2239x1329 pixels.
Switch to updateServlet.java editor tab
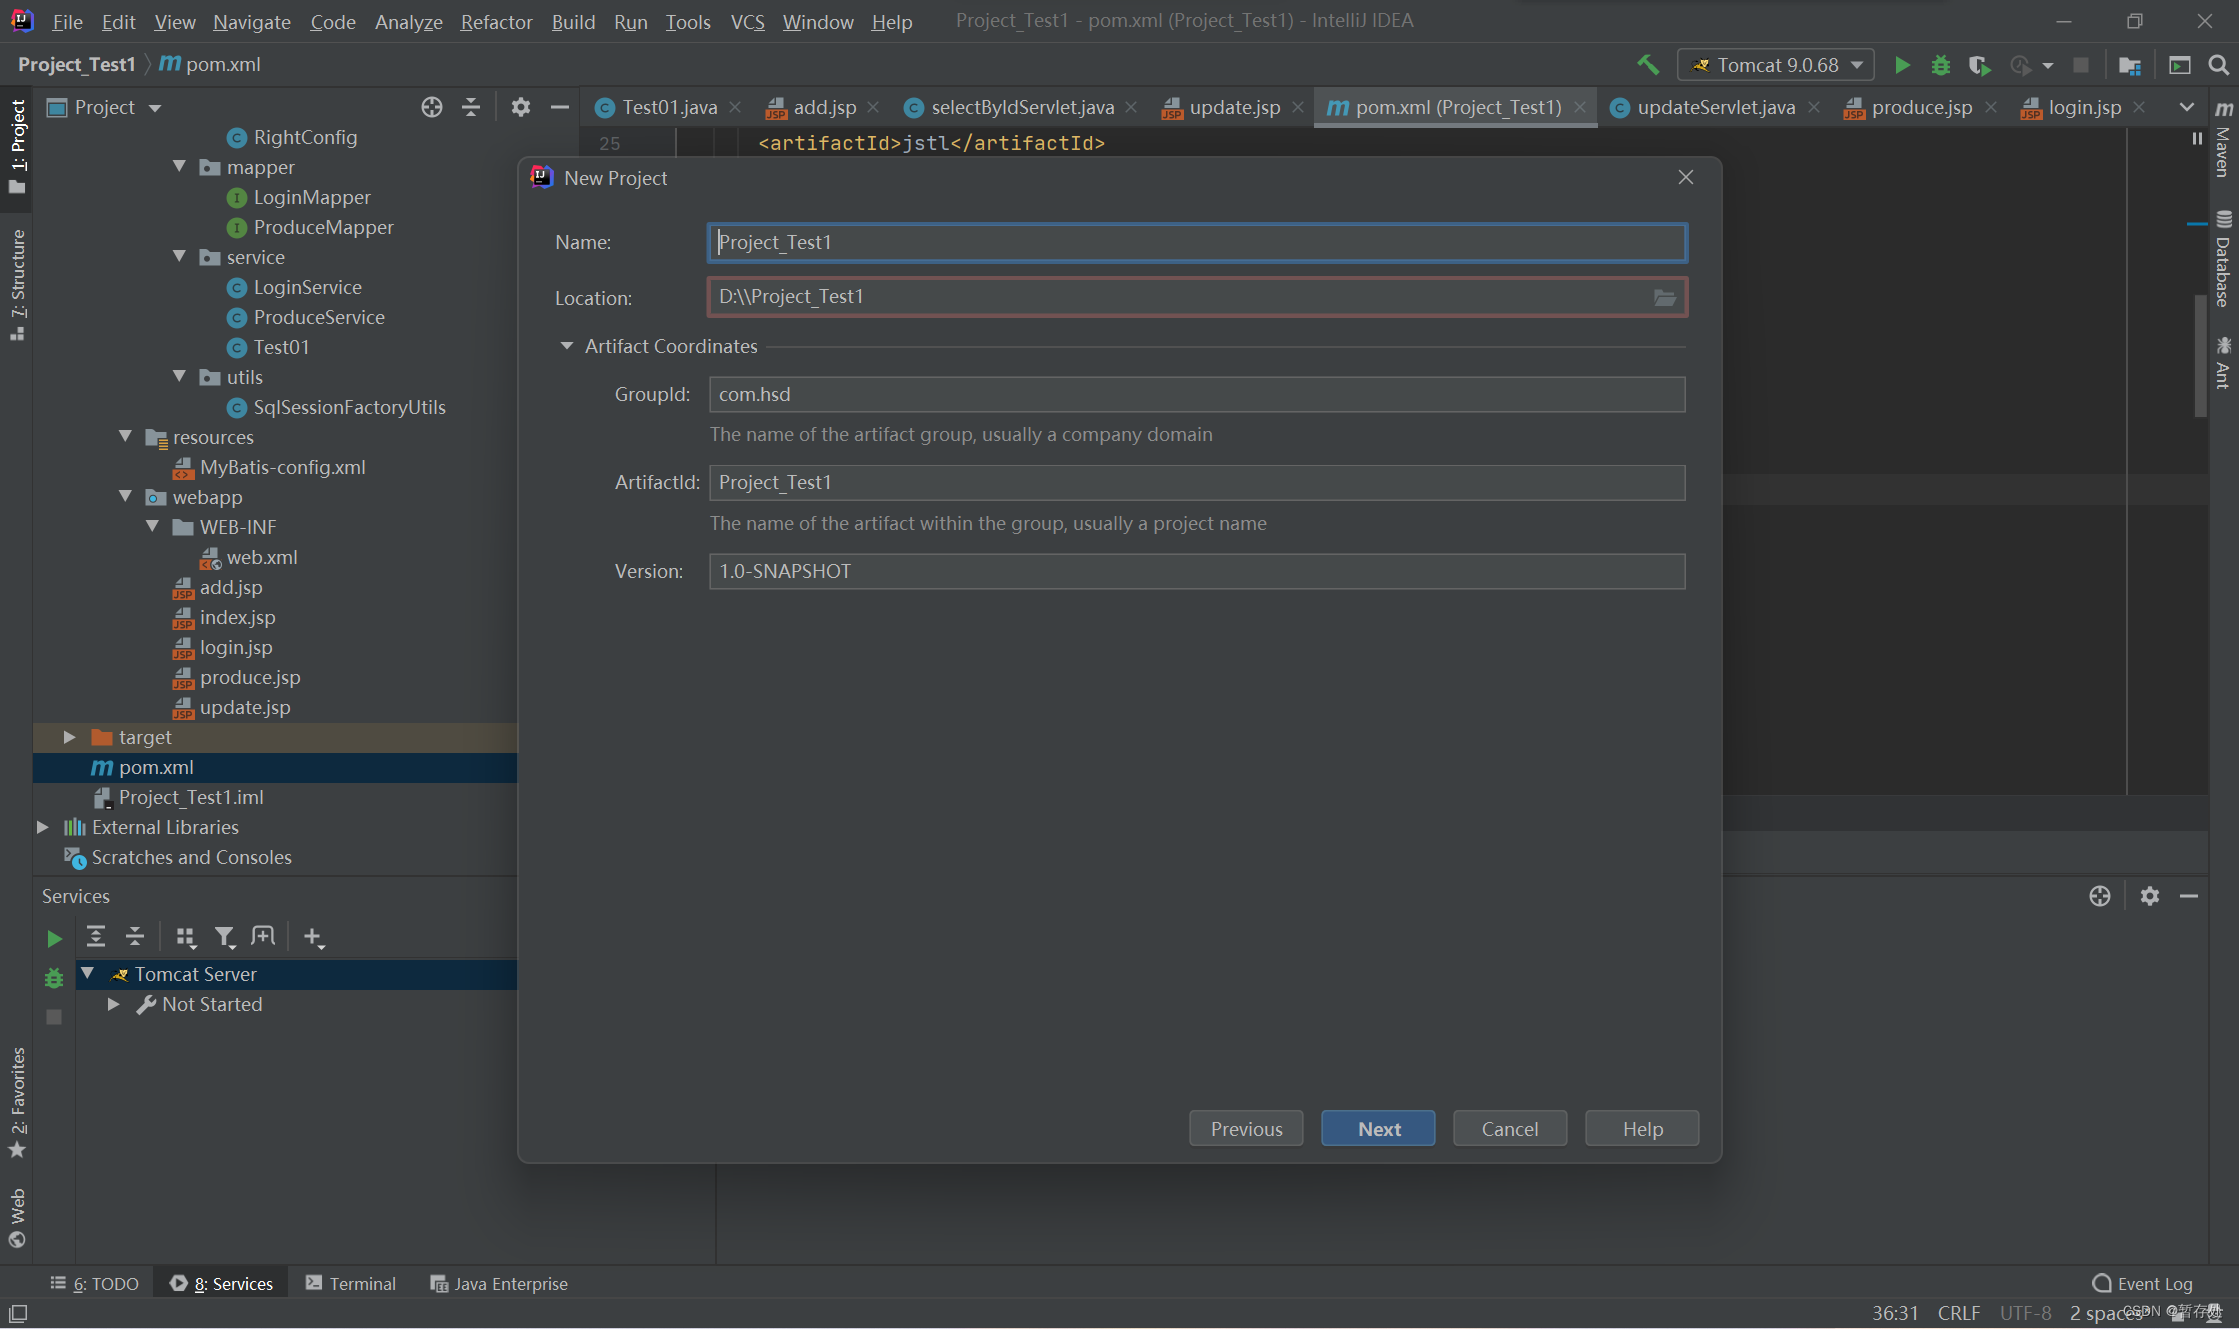1714,107
